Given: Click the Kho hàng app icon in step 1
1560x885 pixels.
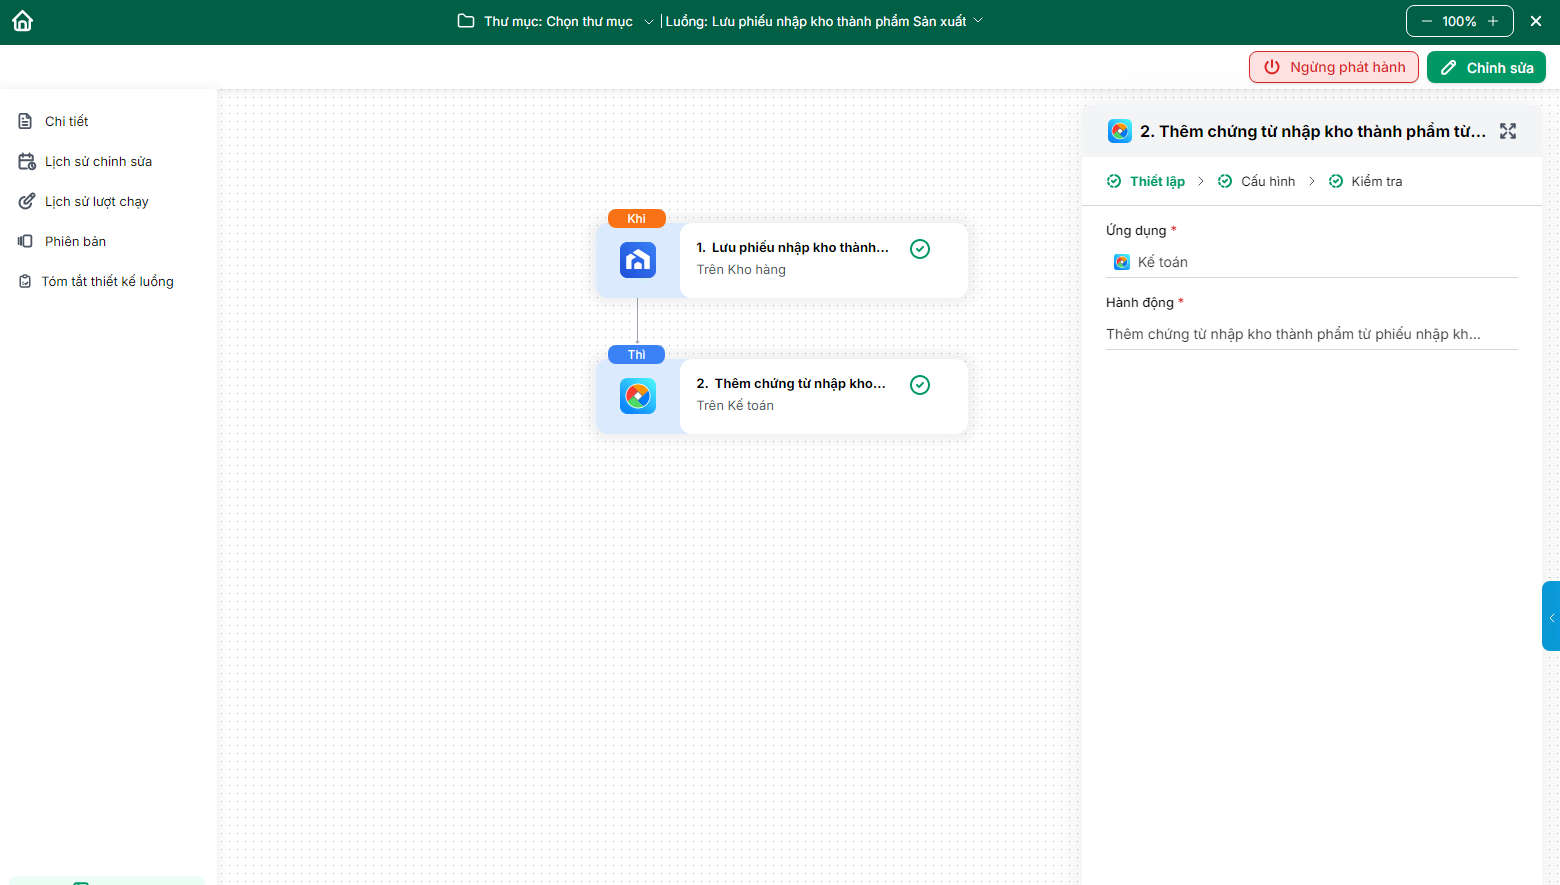Looking at the screenshot, I should coord(637,260).
